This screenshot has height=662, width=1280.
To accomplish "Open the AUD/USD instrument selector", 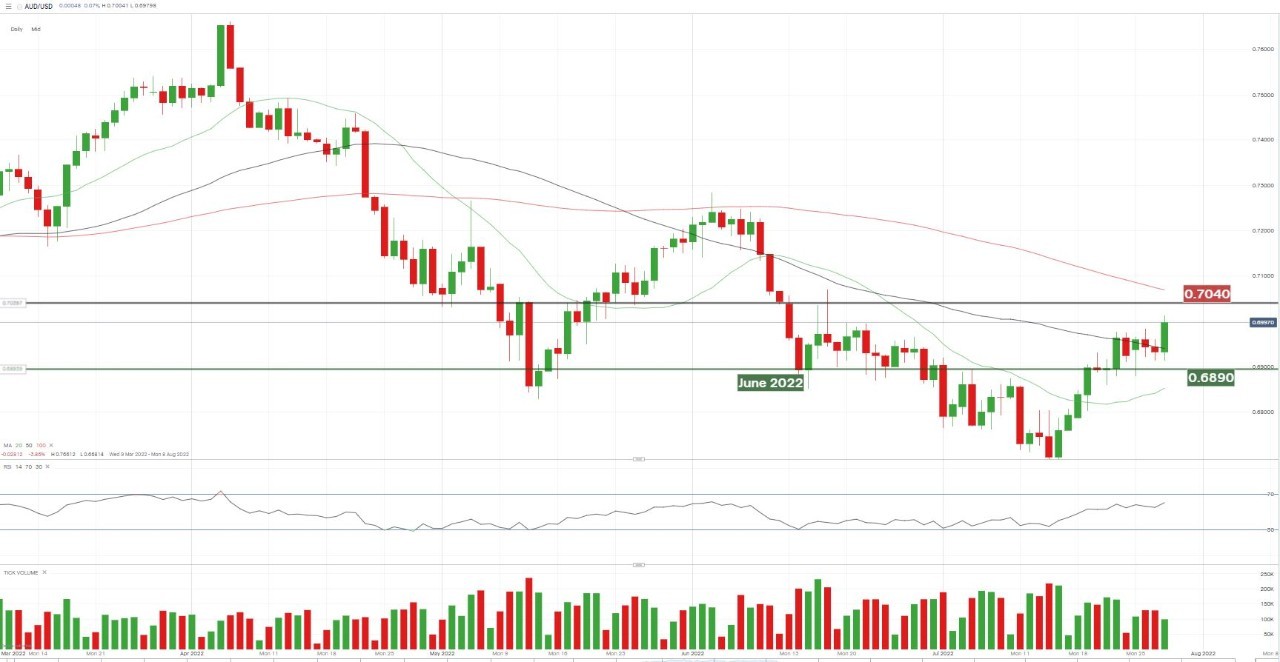I will [x=38, y=7].
